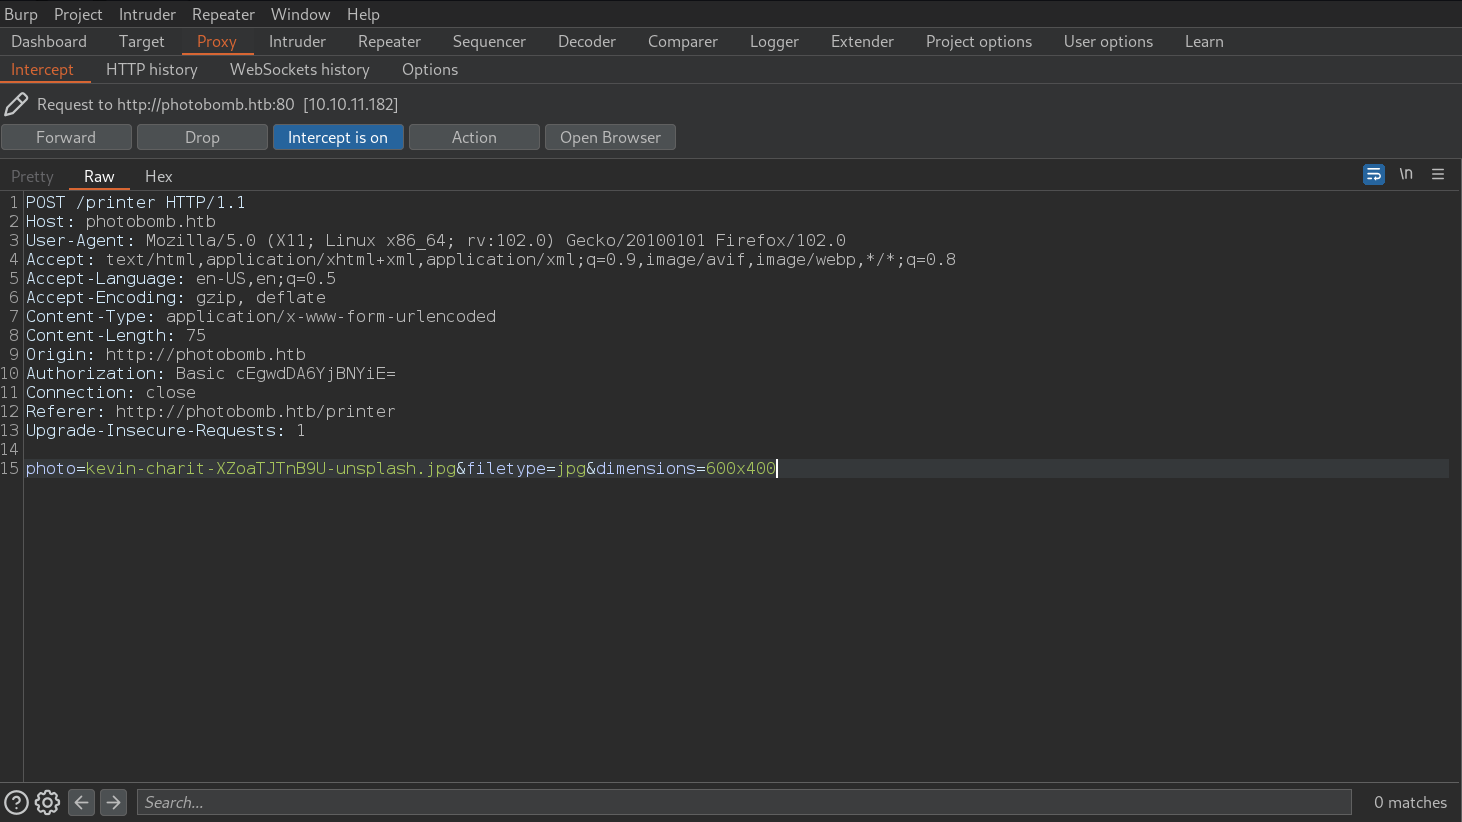Click the POST /printer request line
The height and width of the screenshot is (822, 1462).
tap(136, 202)
